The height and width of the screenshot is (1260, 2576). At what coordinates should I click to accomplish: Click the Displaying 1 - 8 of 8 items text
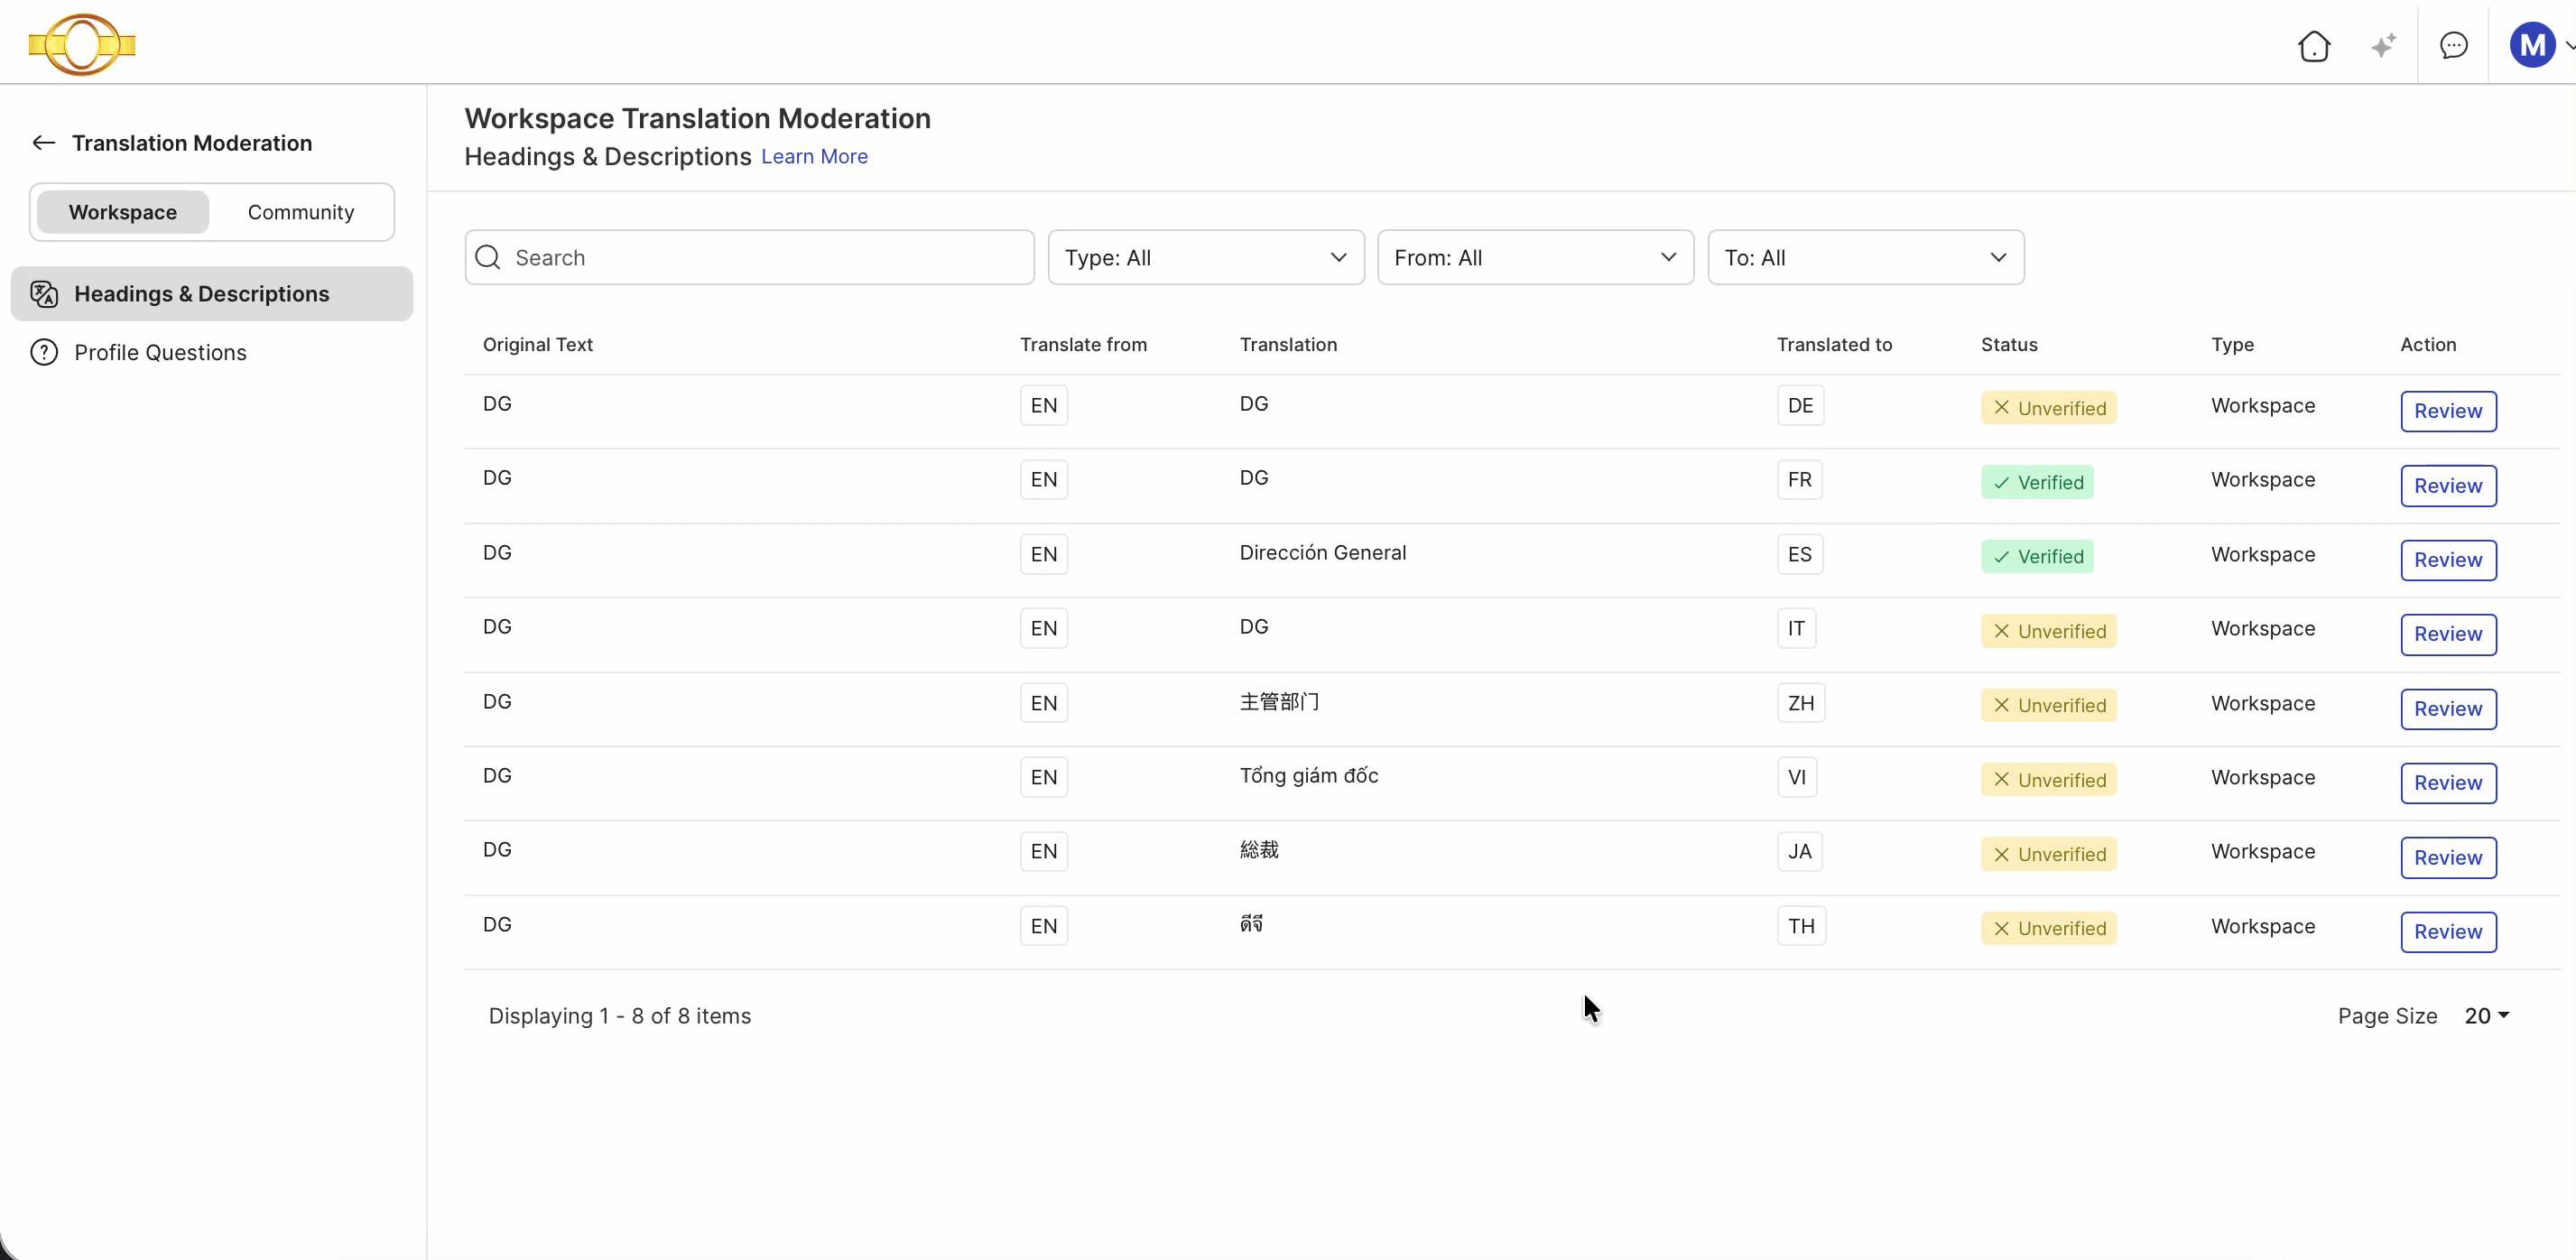click(619, 1016)
